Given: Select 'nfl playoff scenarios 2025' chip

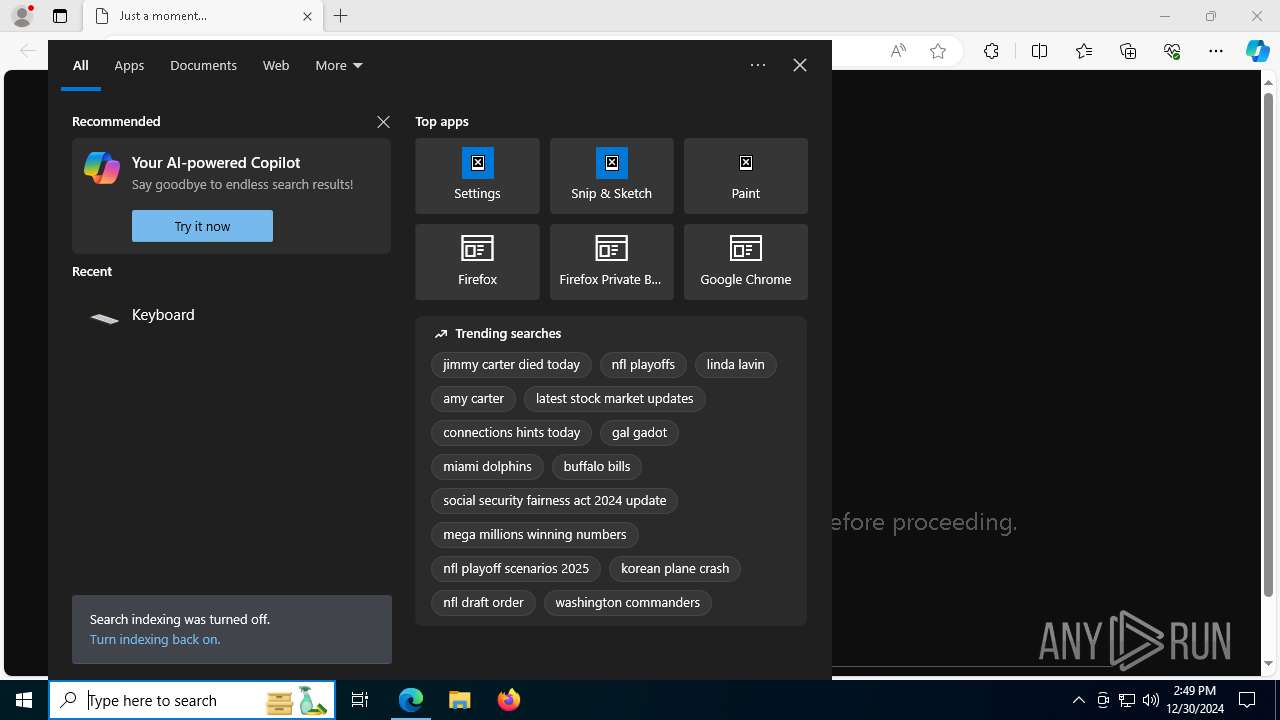Looking at the screenshot, I should [x=516, y=569].
